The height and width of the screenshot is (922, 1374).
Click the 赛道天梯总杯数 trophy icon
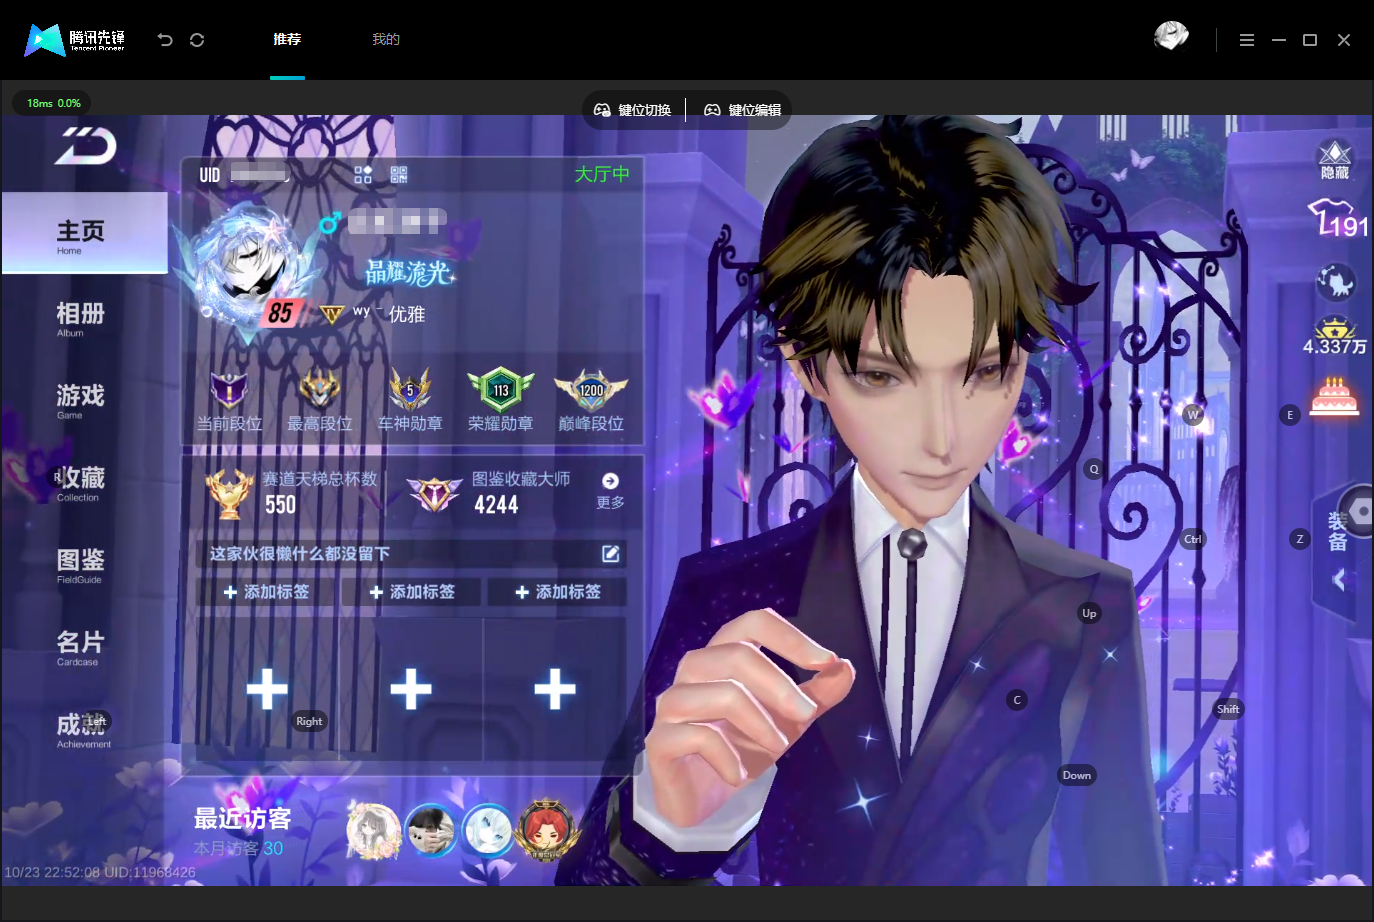230,493
